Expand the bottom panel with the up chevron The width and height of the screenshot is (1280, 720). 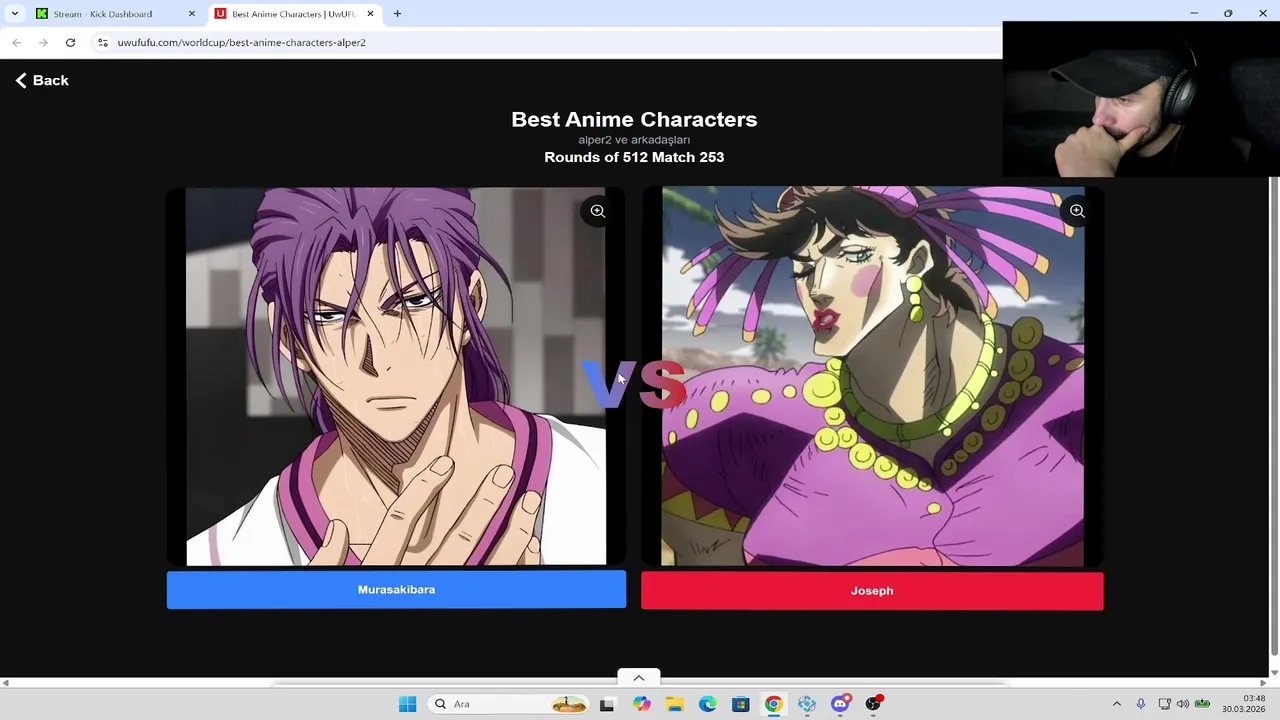(639, 678)
